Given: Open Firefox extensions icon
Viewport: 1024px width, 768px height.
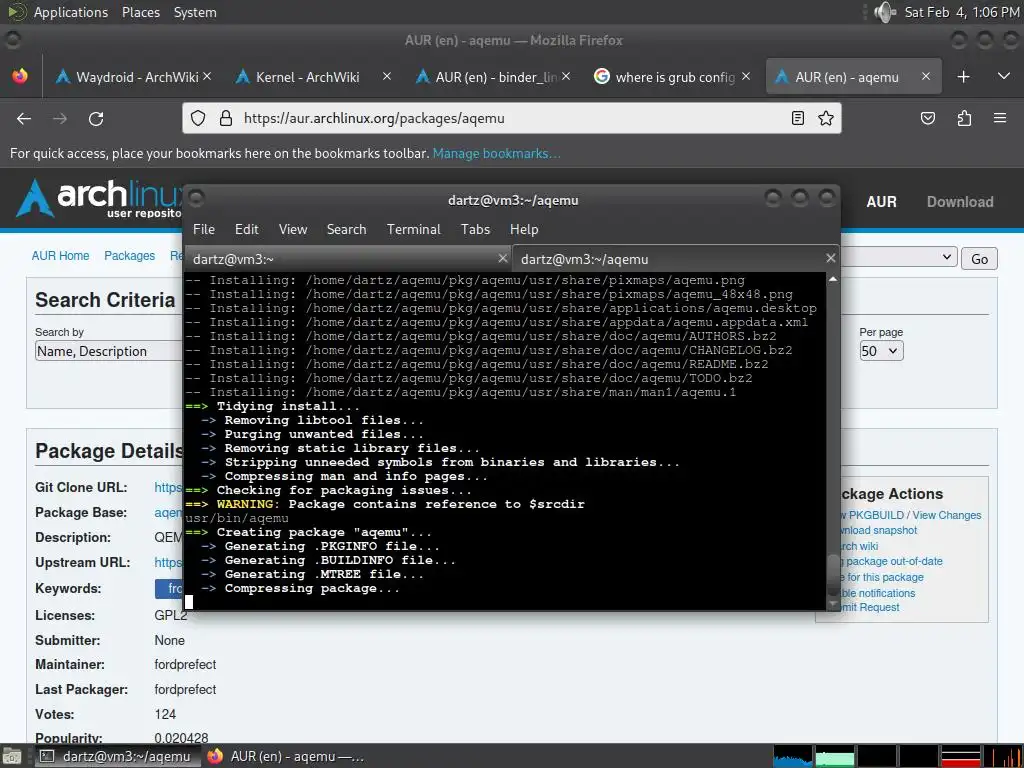Looking at the screenshot, I should (x=964, y=118).
